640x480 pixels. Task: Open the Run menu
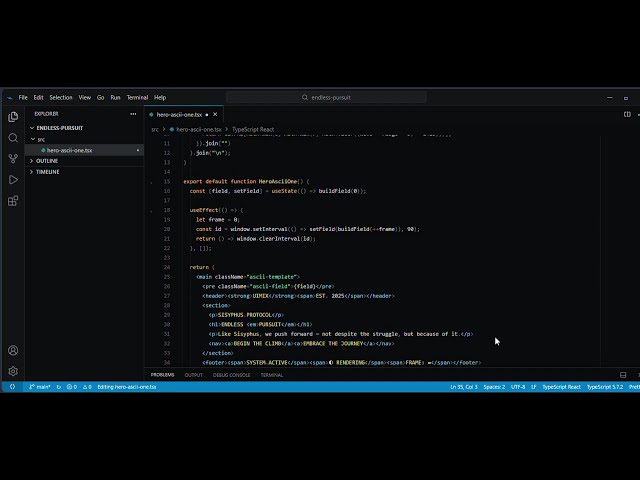click(116, 98)
